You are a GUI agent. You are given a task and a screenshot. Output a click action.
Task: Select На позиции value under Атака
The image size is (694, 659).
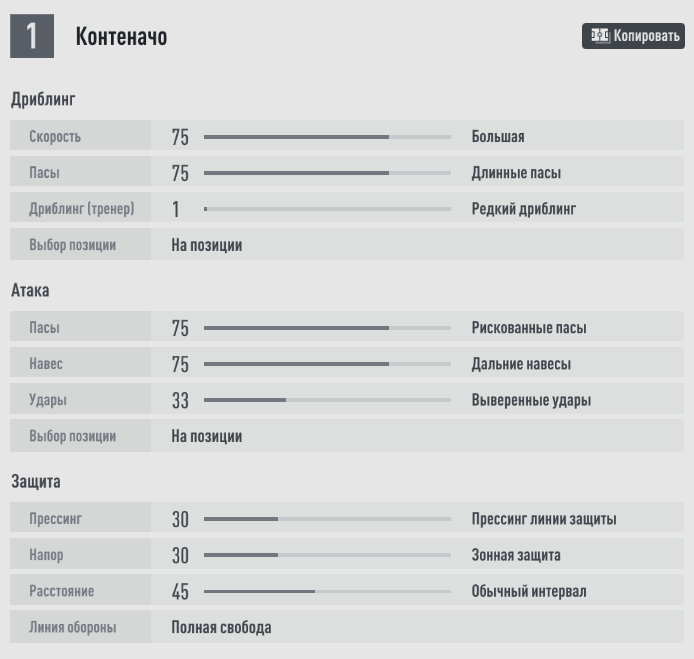click(x=206, y=436)
